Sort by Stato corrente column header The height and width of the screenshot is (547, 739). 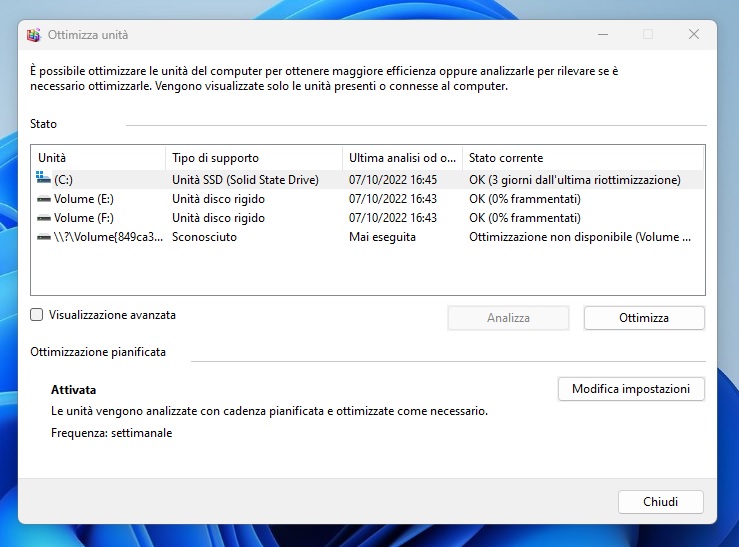pos(583,158)
